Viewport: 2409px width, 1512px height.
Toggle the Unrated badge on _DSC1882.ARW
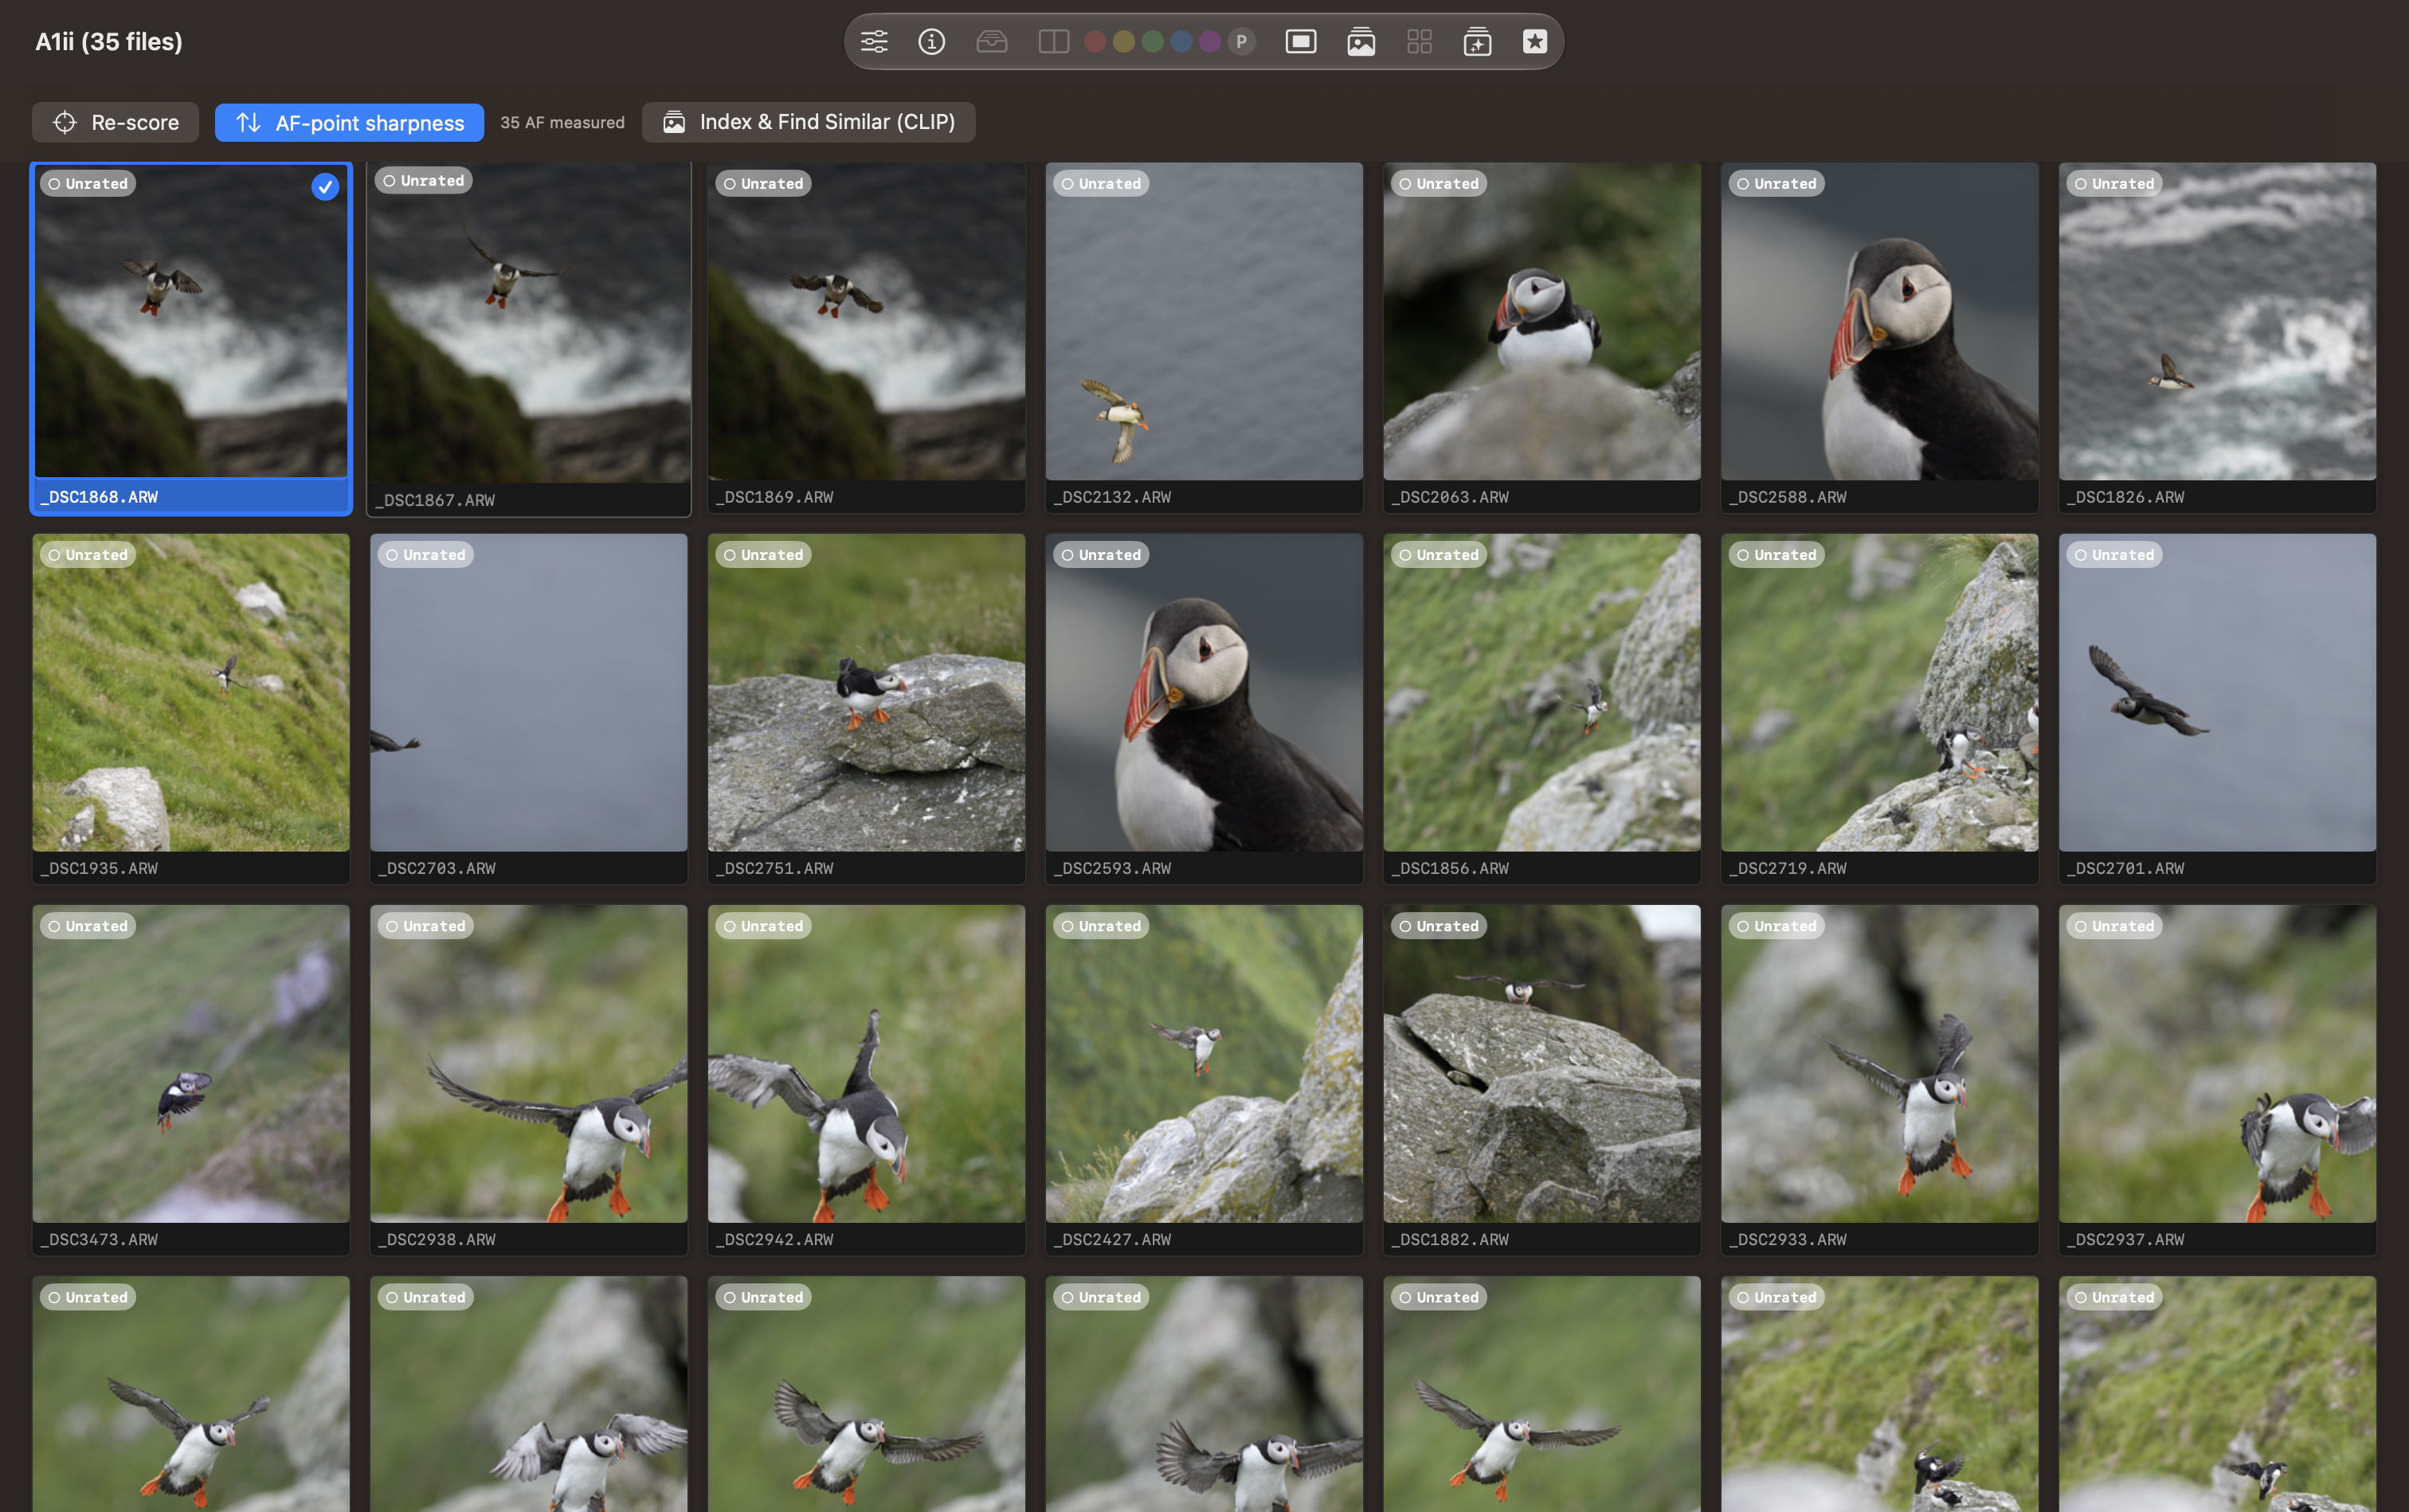click(x=1438, y=926)
